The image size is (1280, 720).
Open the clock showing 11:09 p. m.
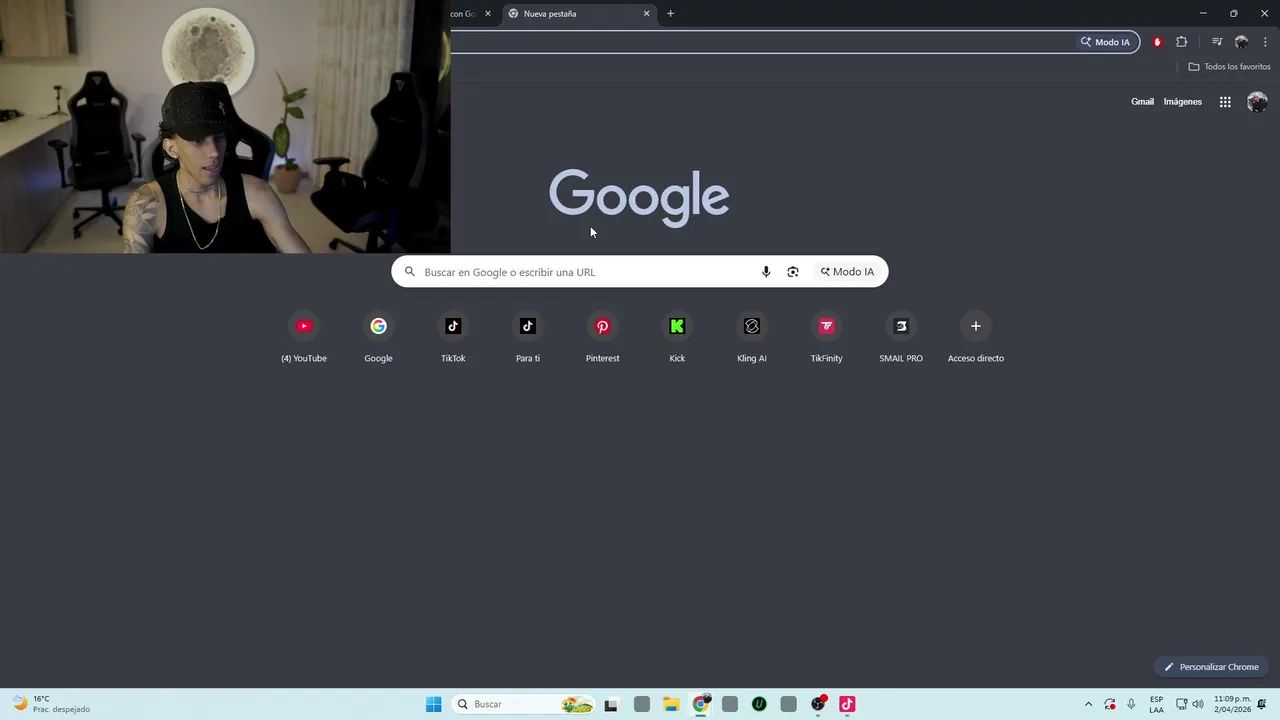1232,704
